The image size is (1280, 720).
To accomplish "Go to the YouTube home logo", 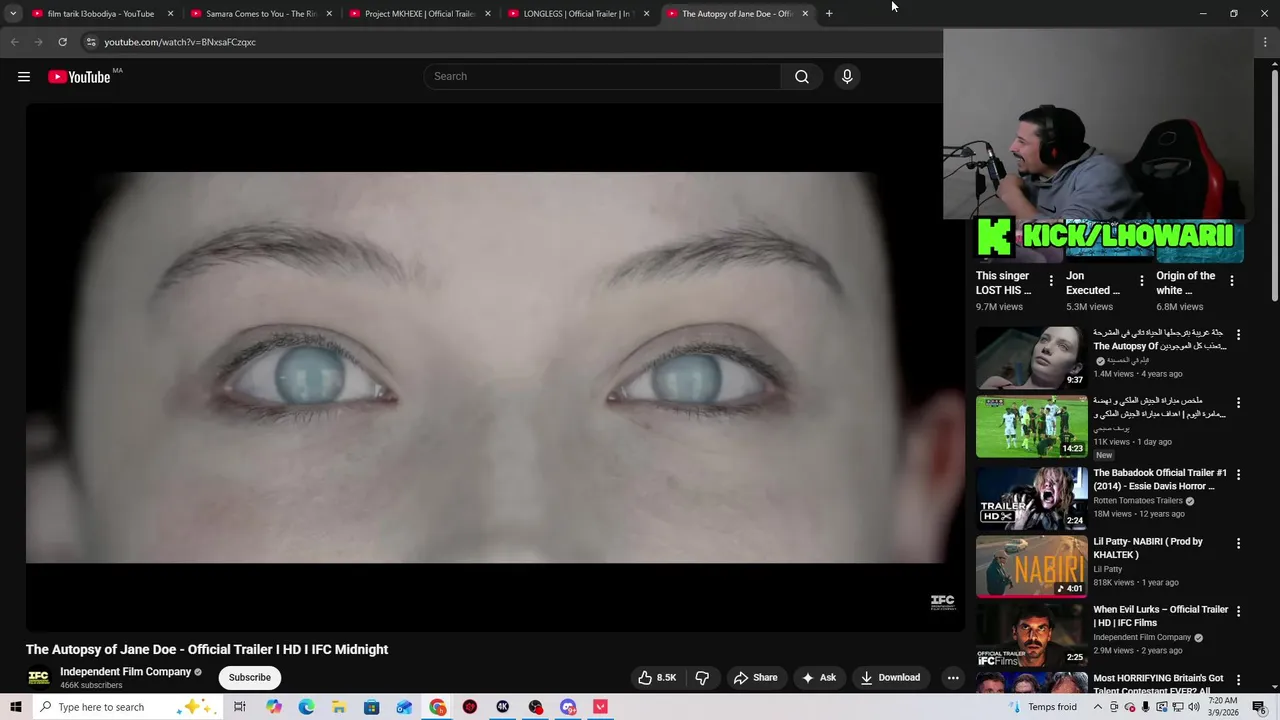I will 79,77.
